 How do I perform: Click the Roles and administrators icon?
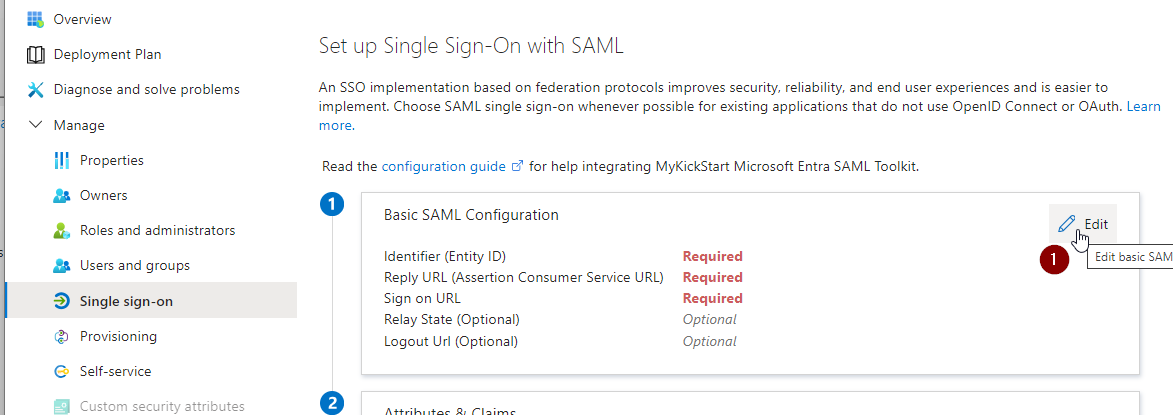click(62, 230)
